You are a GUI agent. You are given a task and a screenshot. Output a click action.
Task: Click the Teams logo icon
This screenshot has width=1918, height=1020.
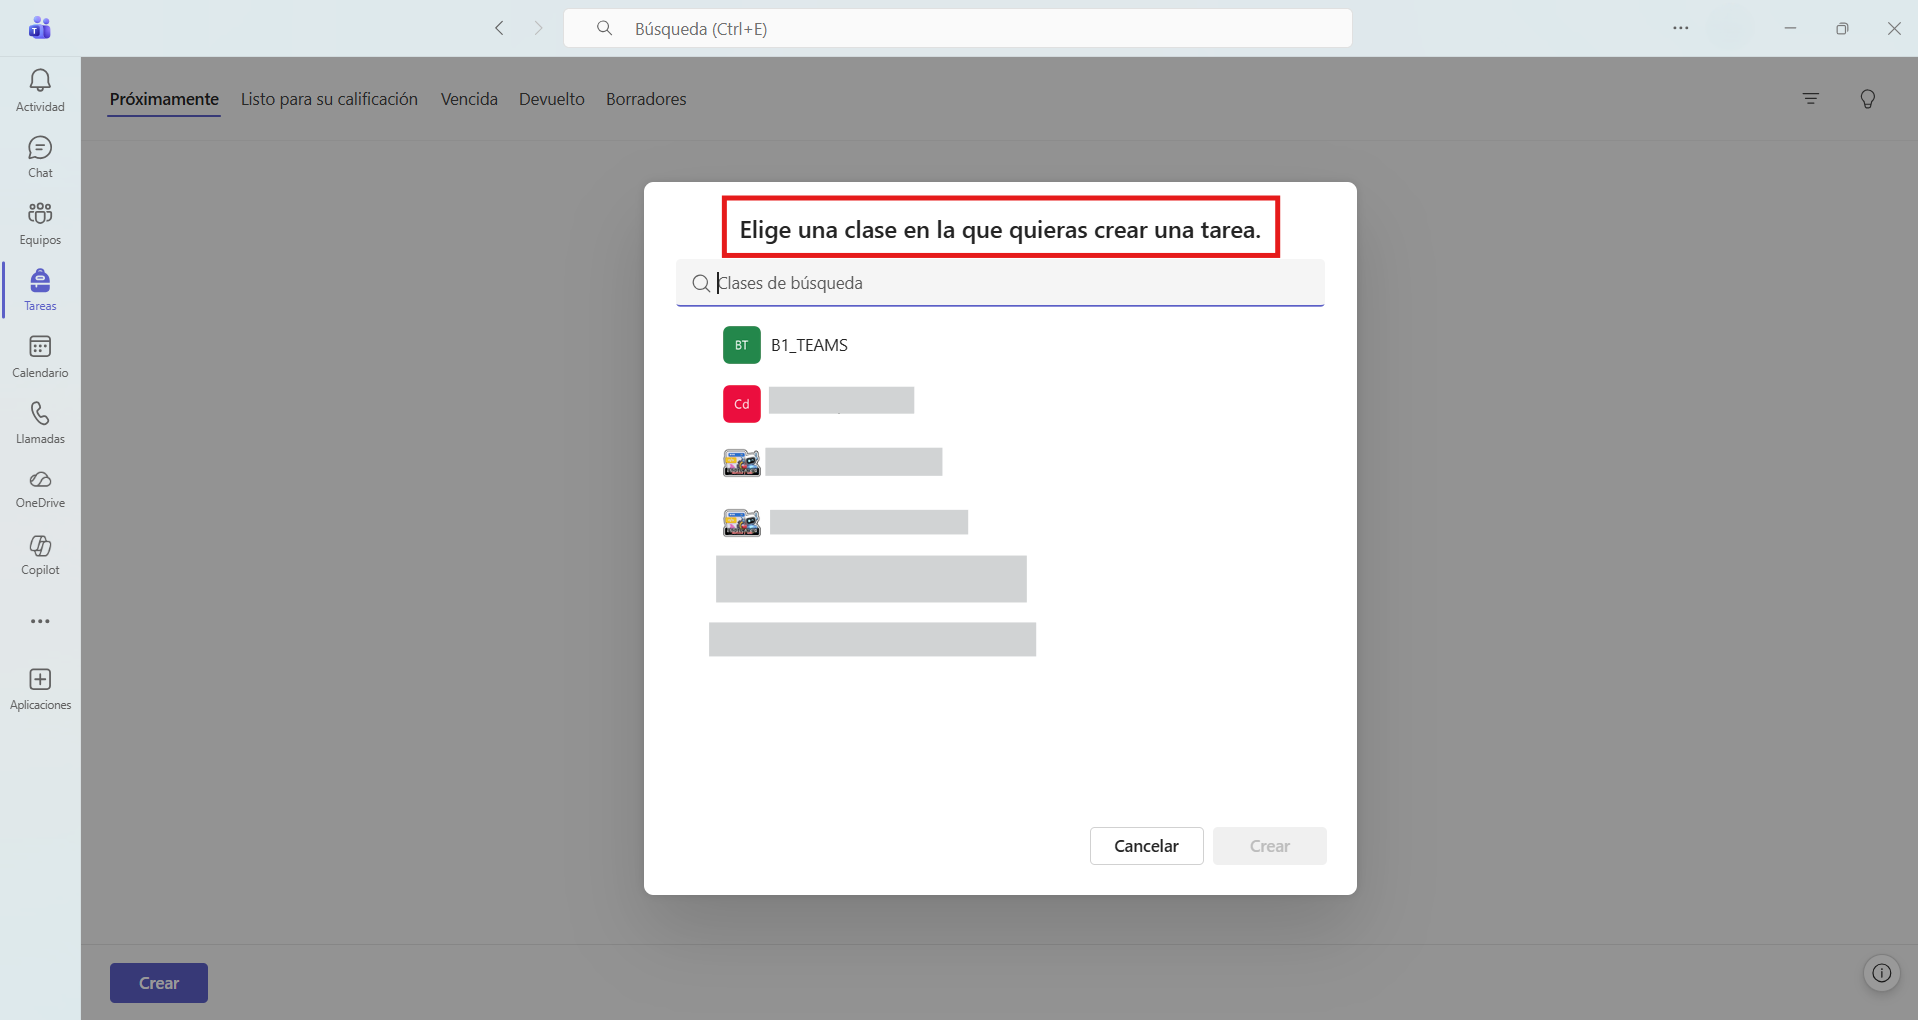point(40,28)
